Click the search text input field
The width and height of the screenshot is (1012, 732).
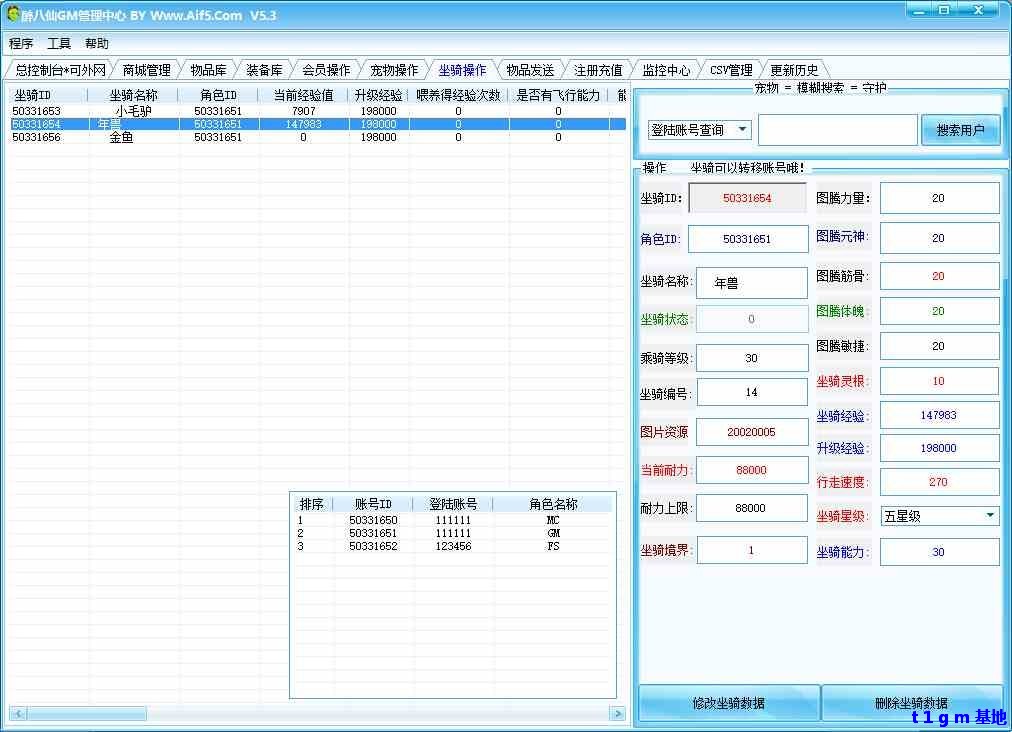837,130
